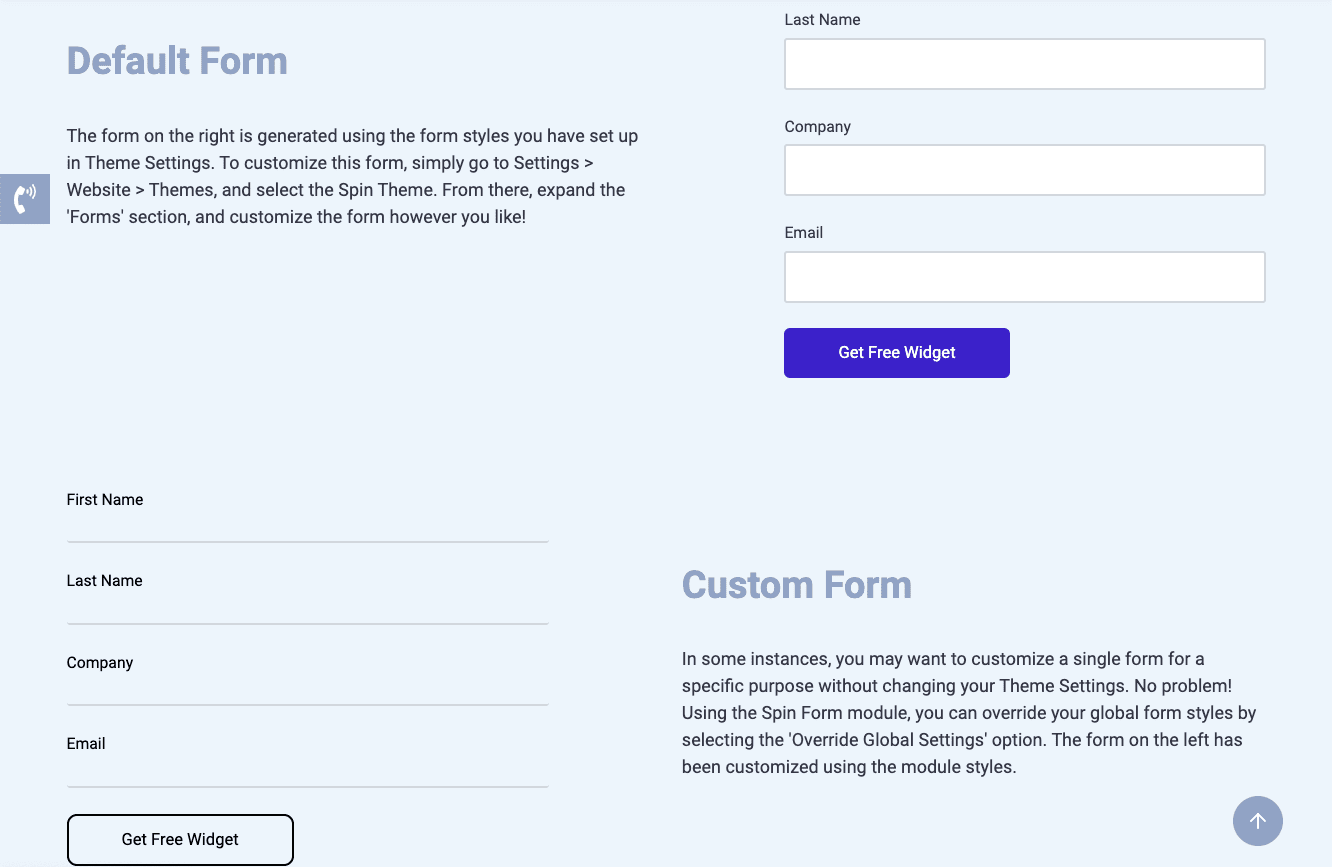Click the Get Free Widget button under Email

tap(896, 352)
